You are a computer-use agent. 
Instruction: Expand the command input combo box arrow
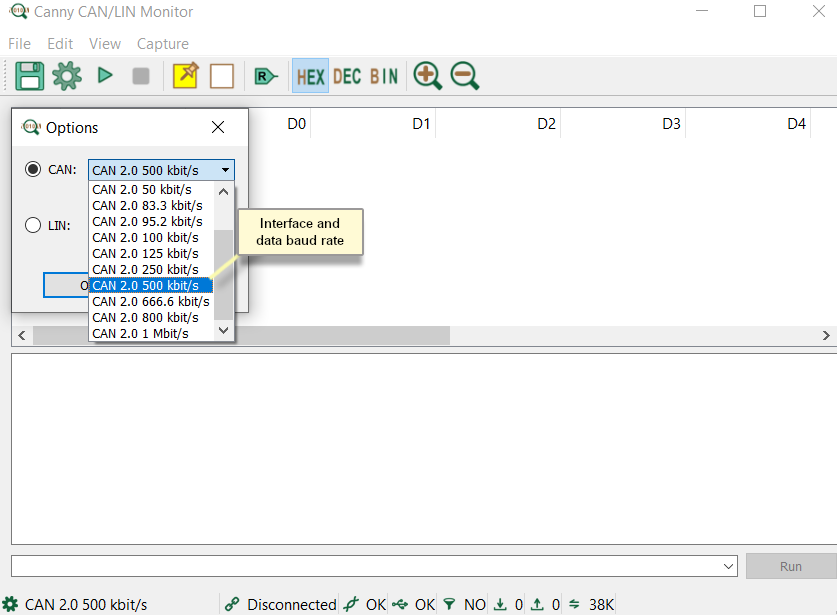729,566
